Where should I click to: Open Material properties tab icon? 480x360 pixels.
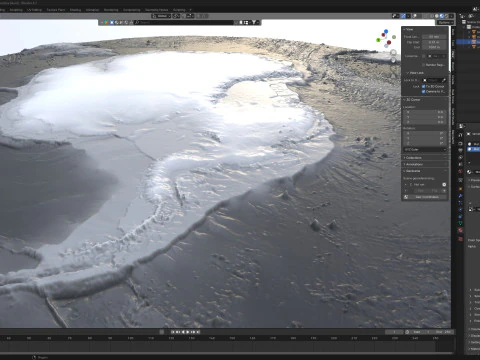pyautogui.click(x=460, y=230)
